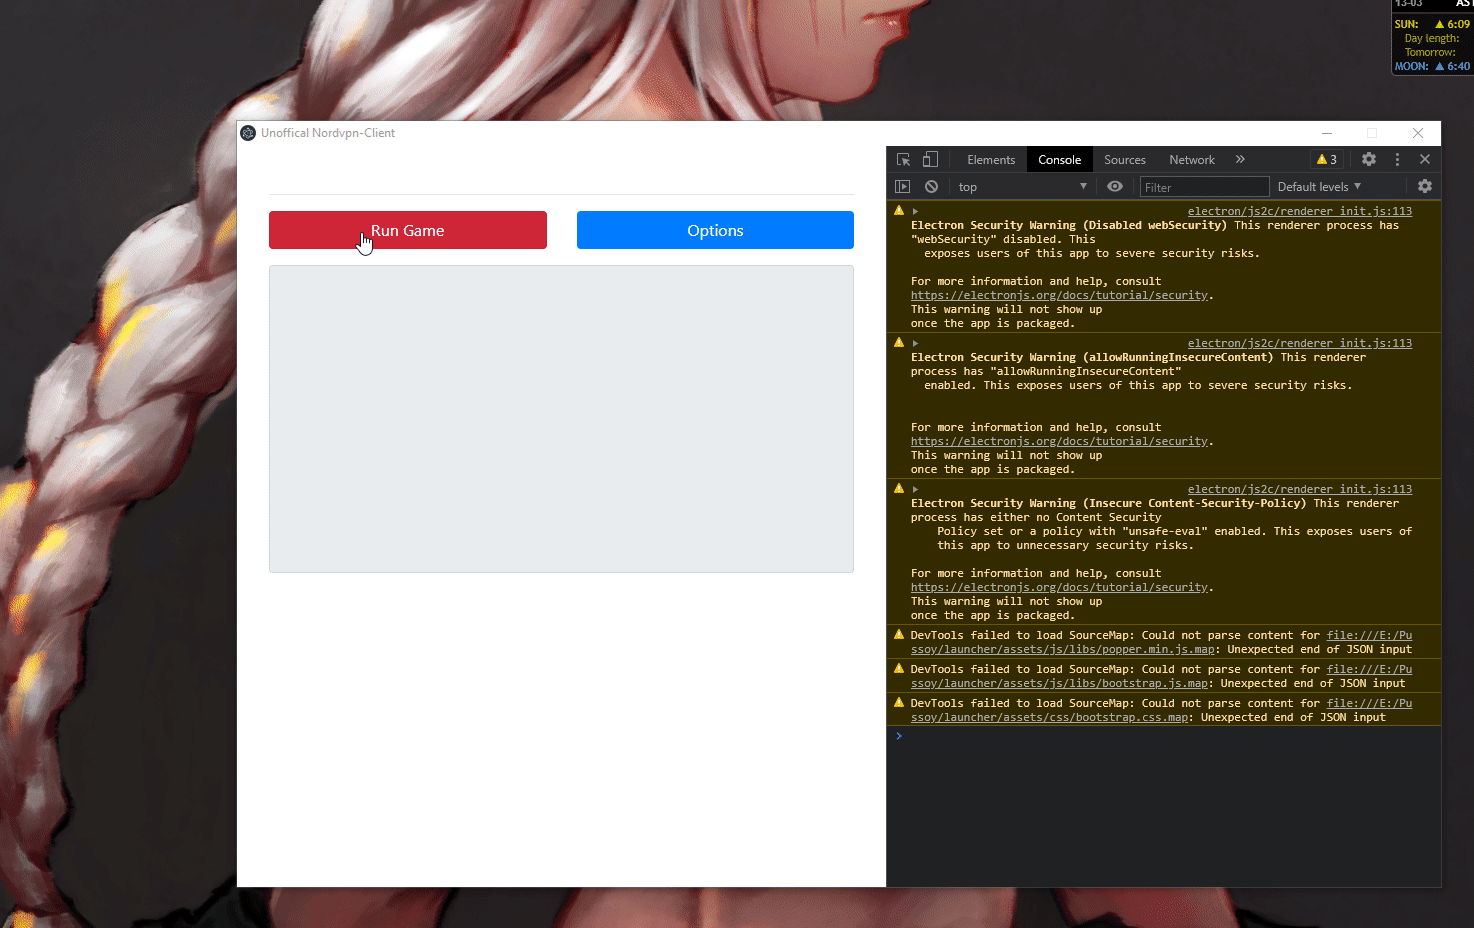Focus the console Filter input
The image size is (1474, 928).
coord(1204,187)
